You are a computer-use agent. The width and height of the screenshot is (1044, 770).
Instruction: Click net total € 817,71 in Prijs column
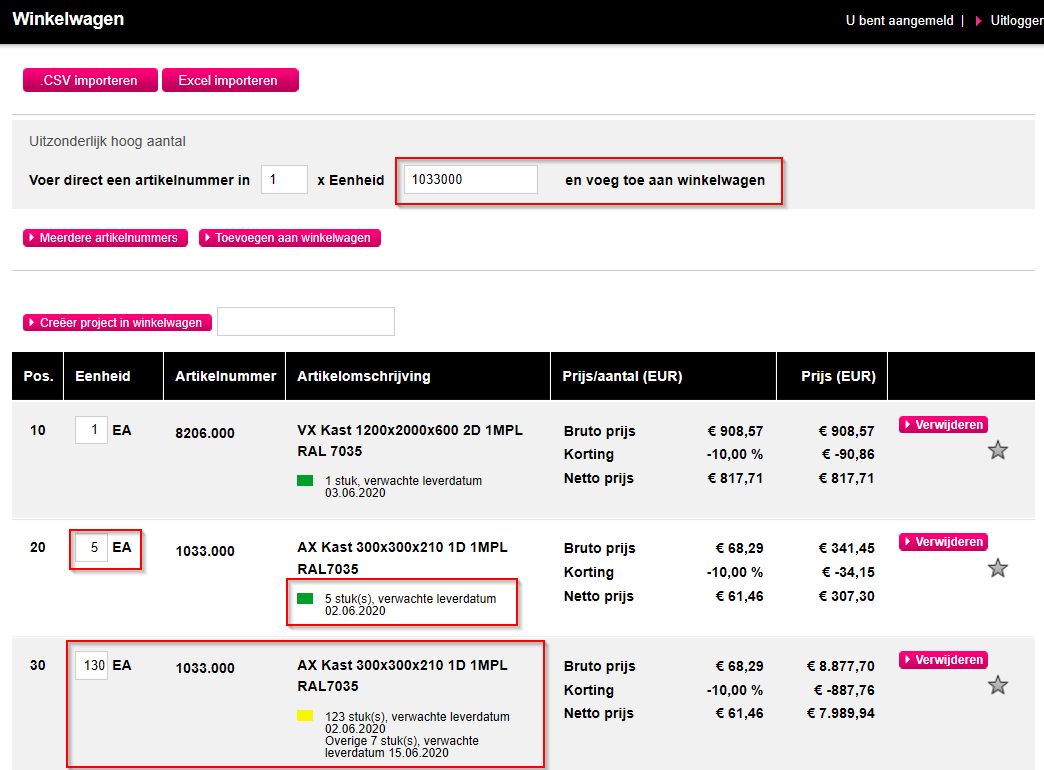(x=846, y=478)
